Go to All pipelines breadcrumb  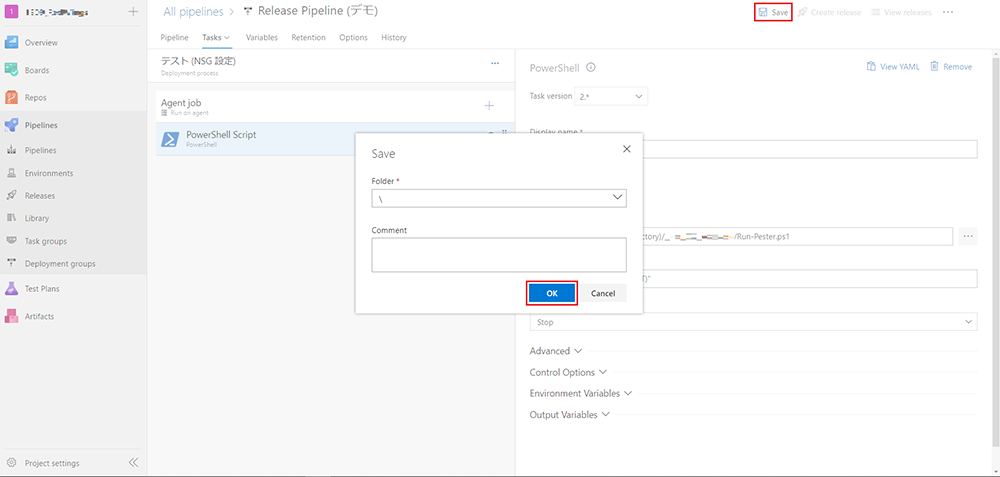coord(193,11)
